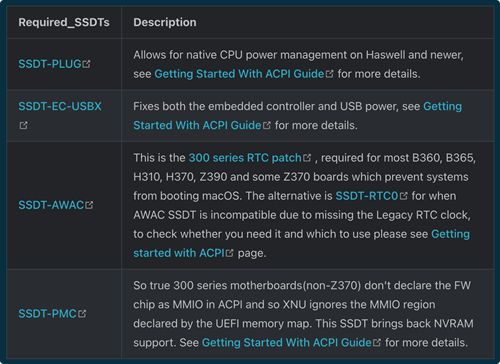Open the SSDT-PLUG link
500x364 pixels.
[x=50, y=64]
